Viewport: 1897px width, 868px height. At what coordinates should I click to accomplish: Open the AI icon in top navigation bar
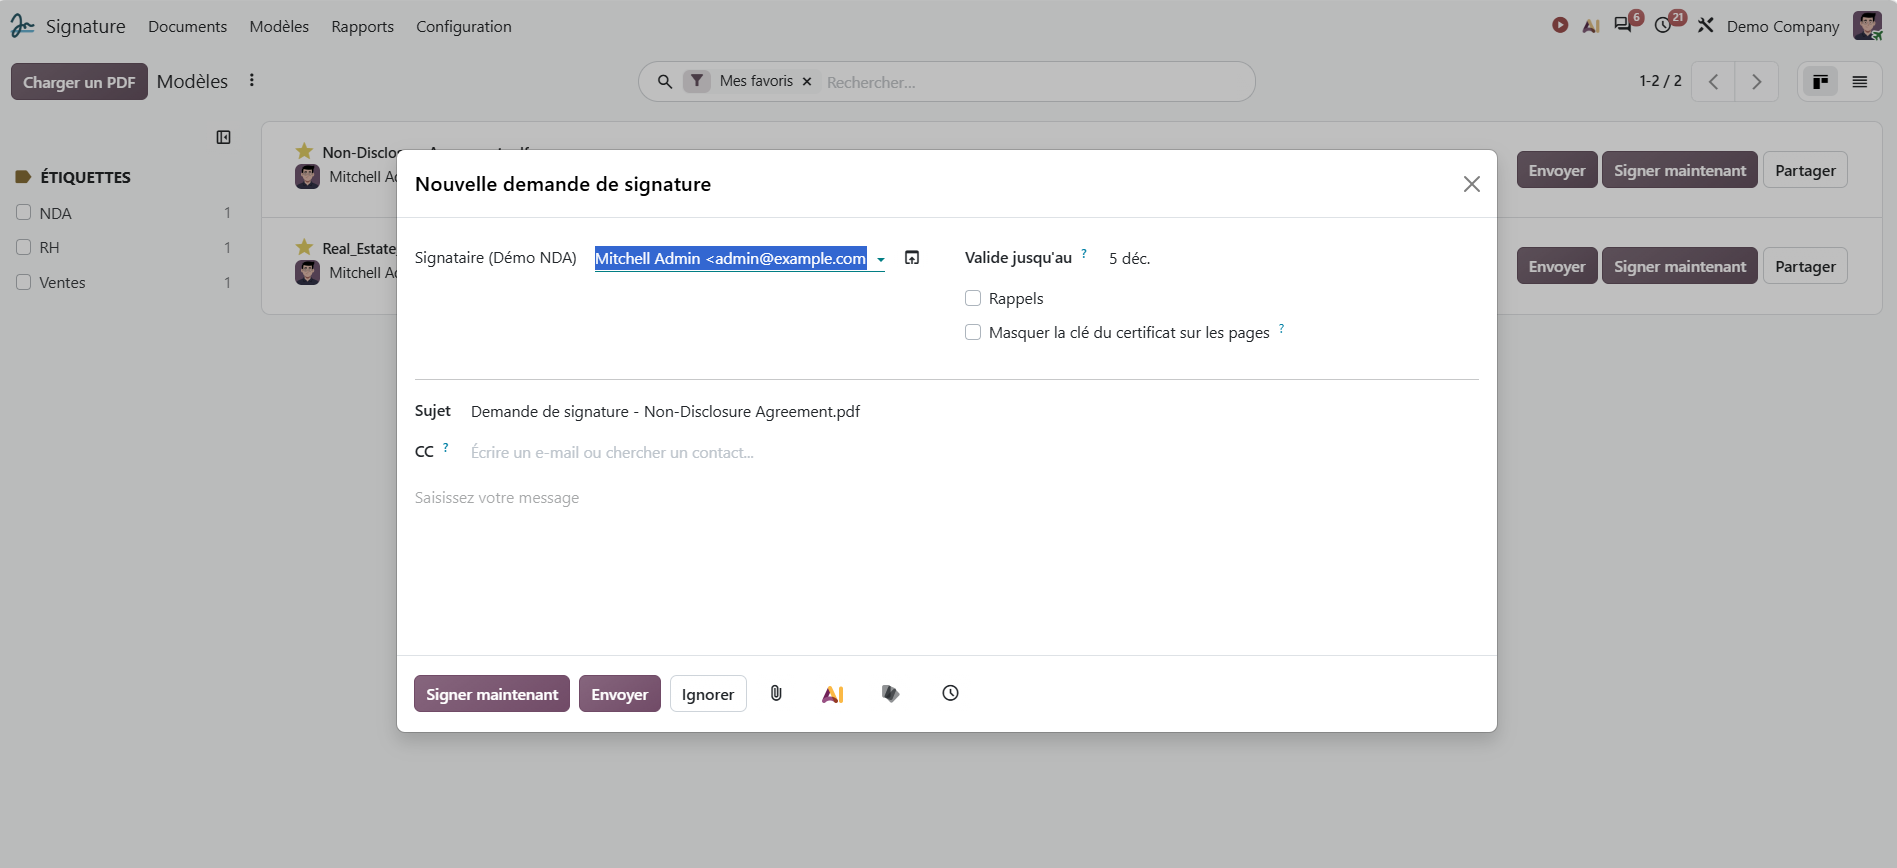tap(1591, 26)
